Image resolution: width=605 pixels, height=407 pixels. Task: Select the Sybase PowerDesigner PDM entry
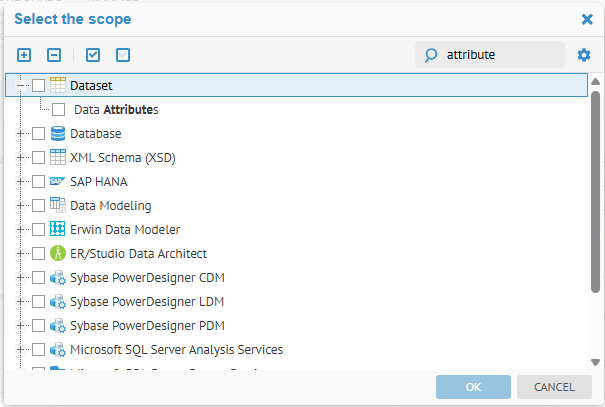[x=147, y=326]
